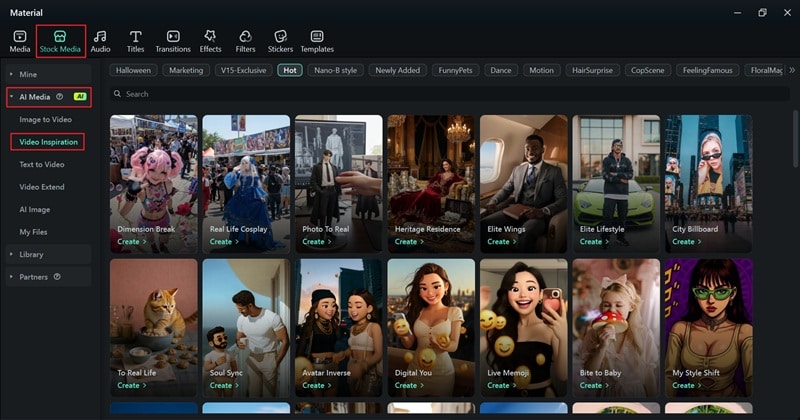Image resolution: width=800 pixels, height=420 pixels.
Task: Select the V15-Exclusive category tag
Action: click(x=243, y=70)
